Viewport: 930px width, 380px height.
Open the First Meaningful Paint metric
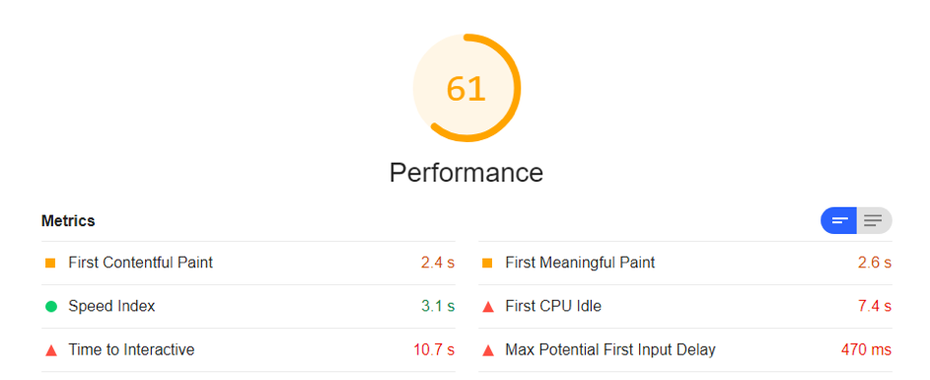coord(685,263)
